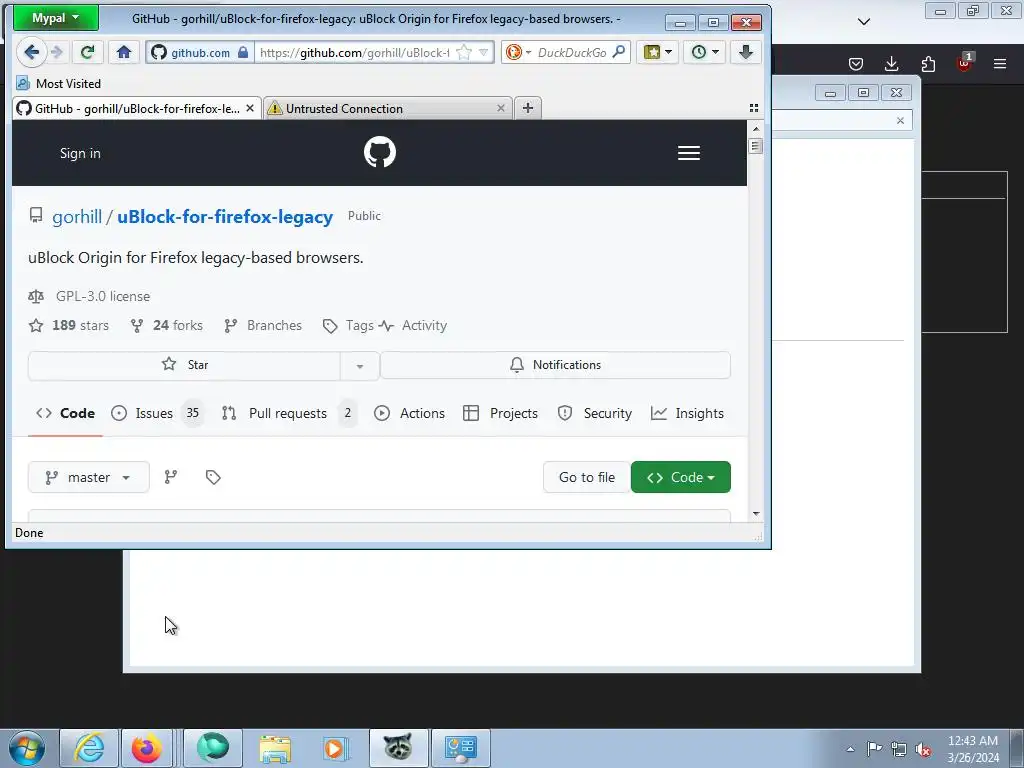Open the Insights tab
1024x768 pixels.
(687, 413)
